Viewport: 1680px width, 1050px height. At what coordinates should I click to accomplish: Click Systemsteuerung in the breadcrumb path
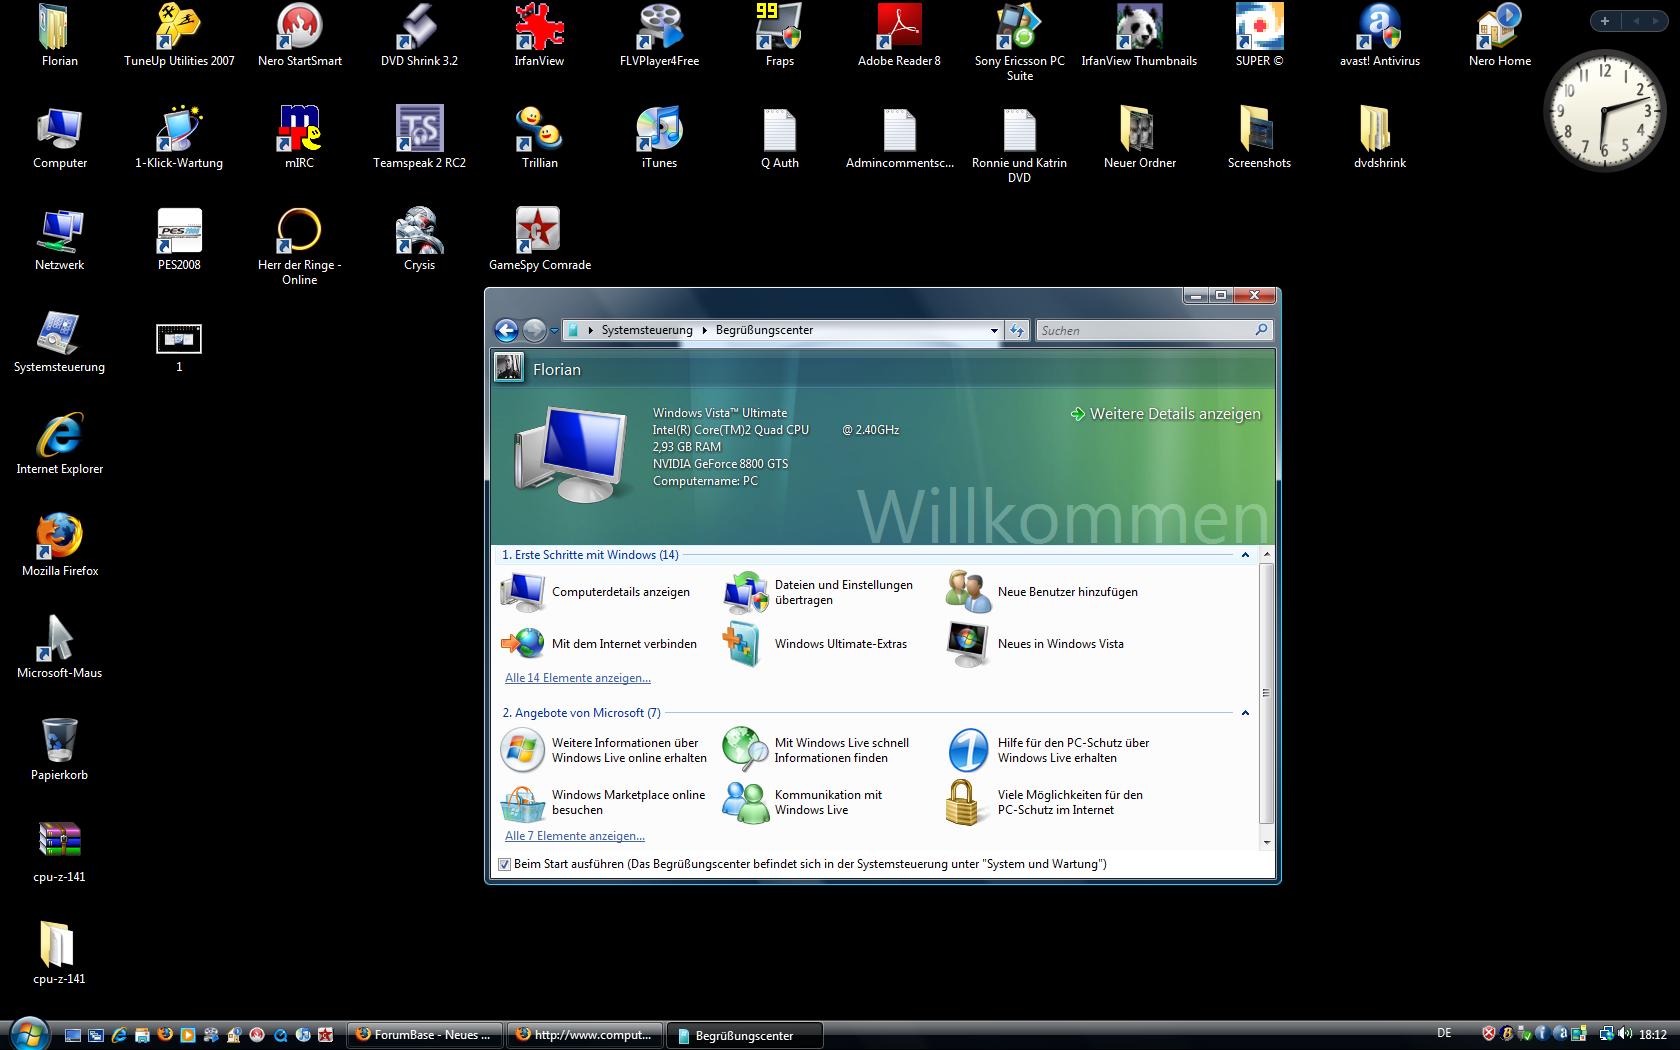click(647, 330)
